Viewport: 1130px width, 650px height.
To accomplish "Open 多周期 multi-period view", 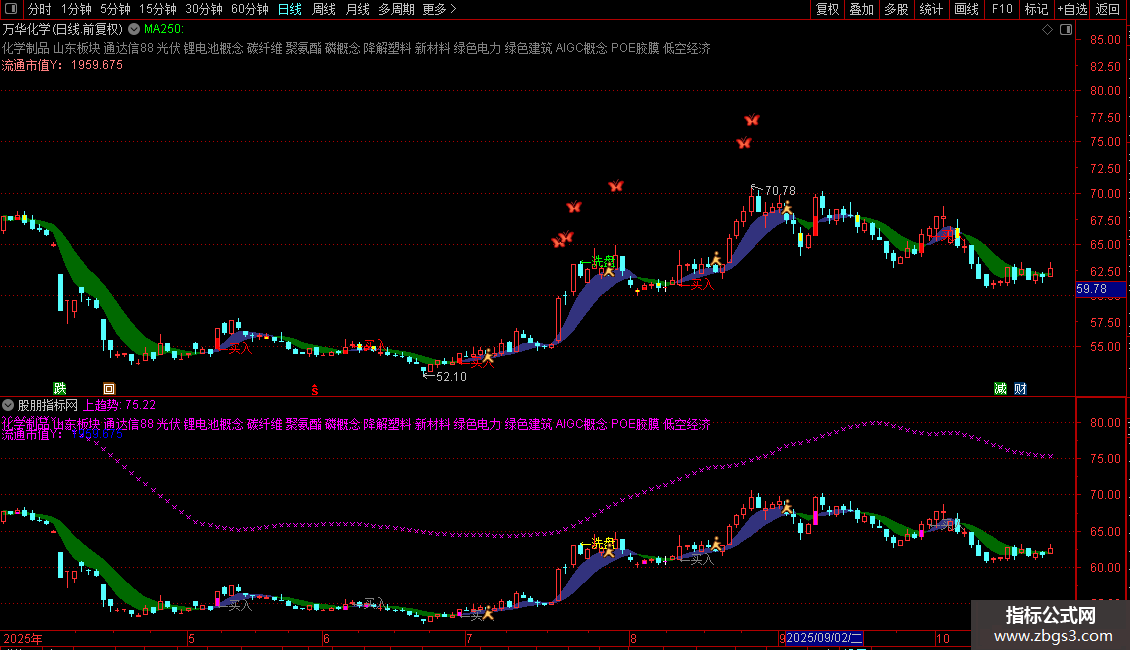I will [396, 9].
